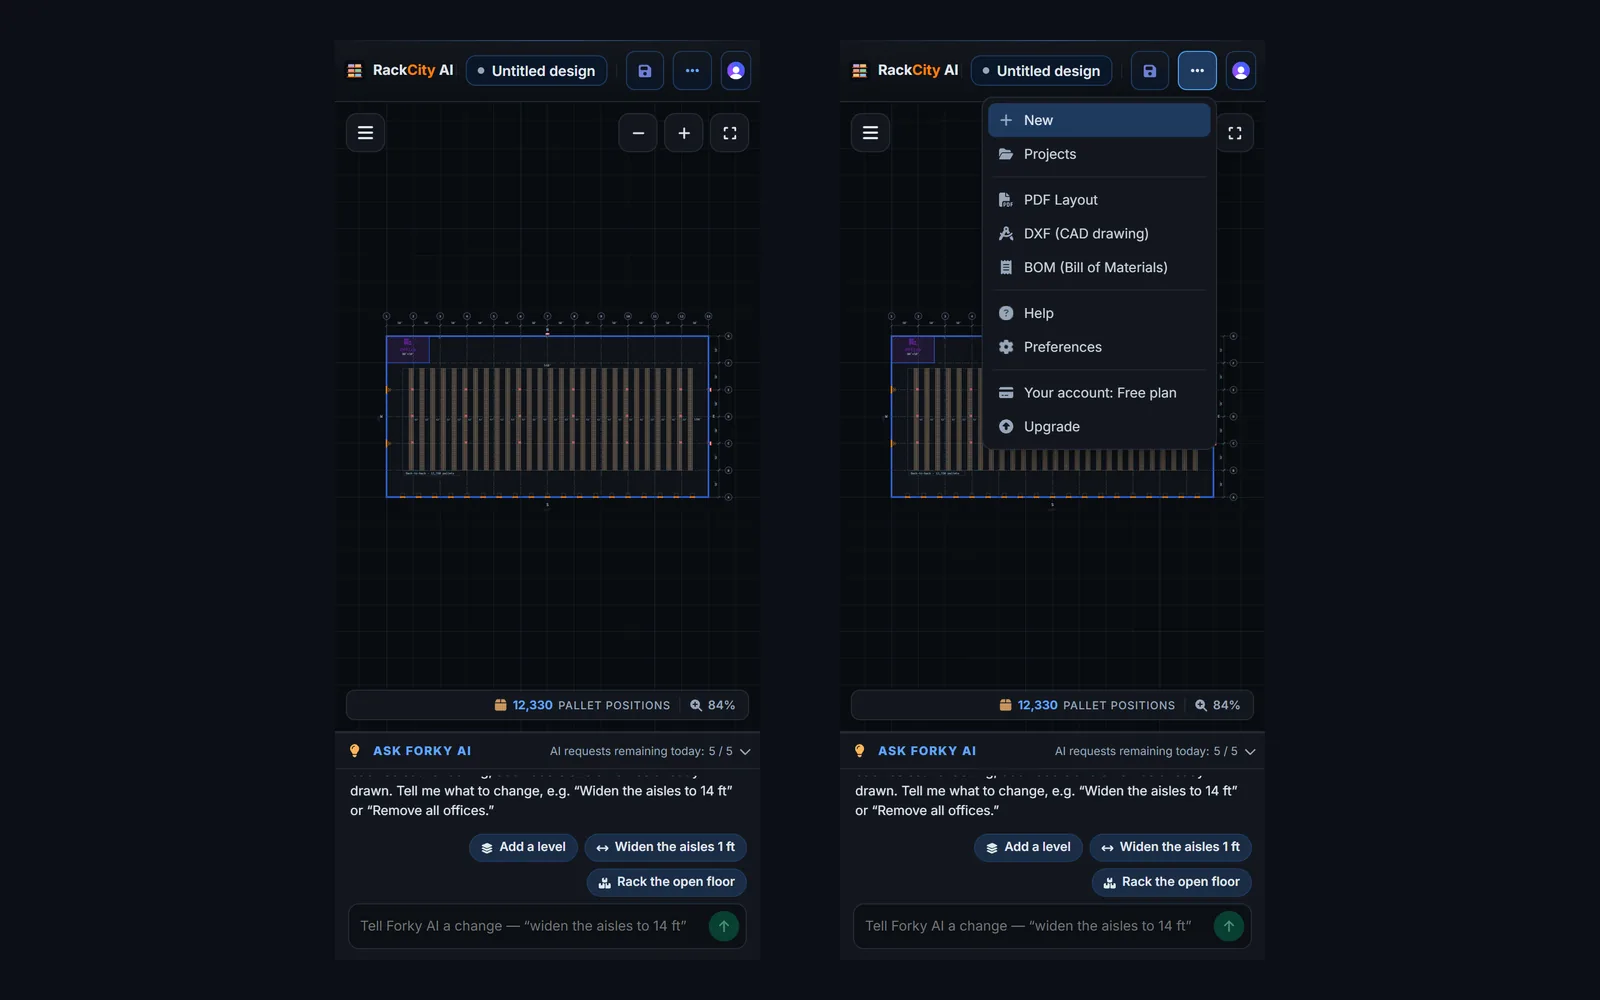The image size is (1600, 1000).
Task: Select New from the dropdown menu
Action: click(1099, 120)
